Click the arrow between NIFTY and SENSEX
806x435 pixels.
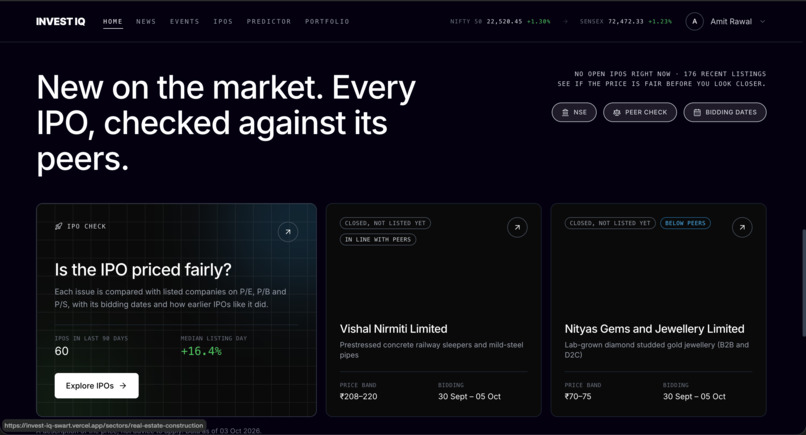coord(565,22)
